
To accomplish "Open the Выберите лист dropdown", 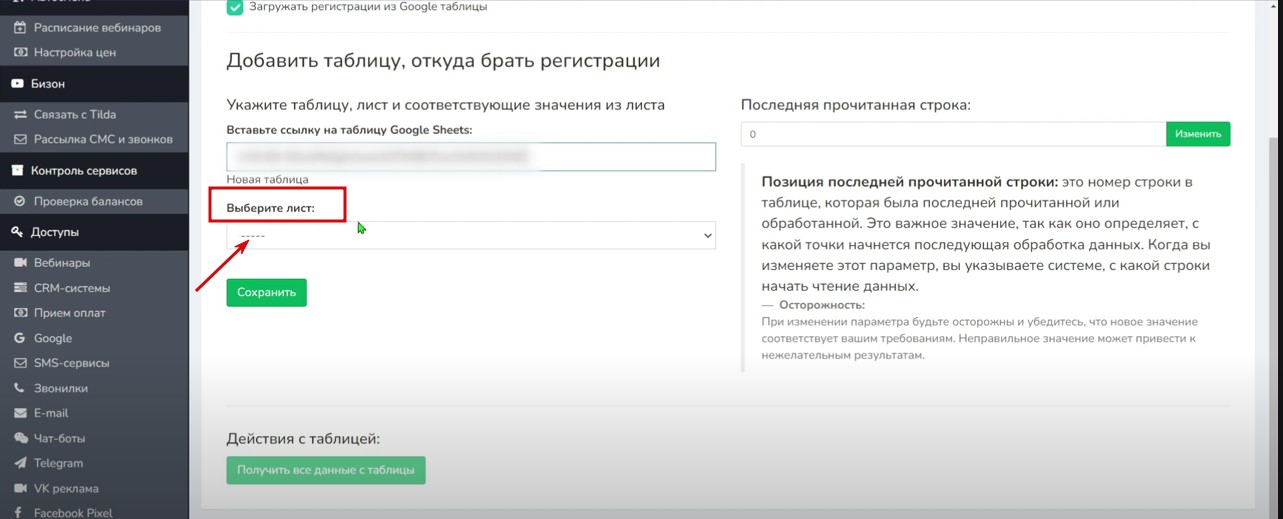I will [x=471, y=235].
